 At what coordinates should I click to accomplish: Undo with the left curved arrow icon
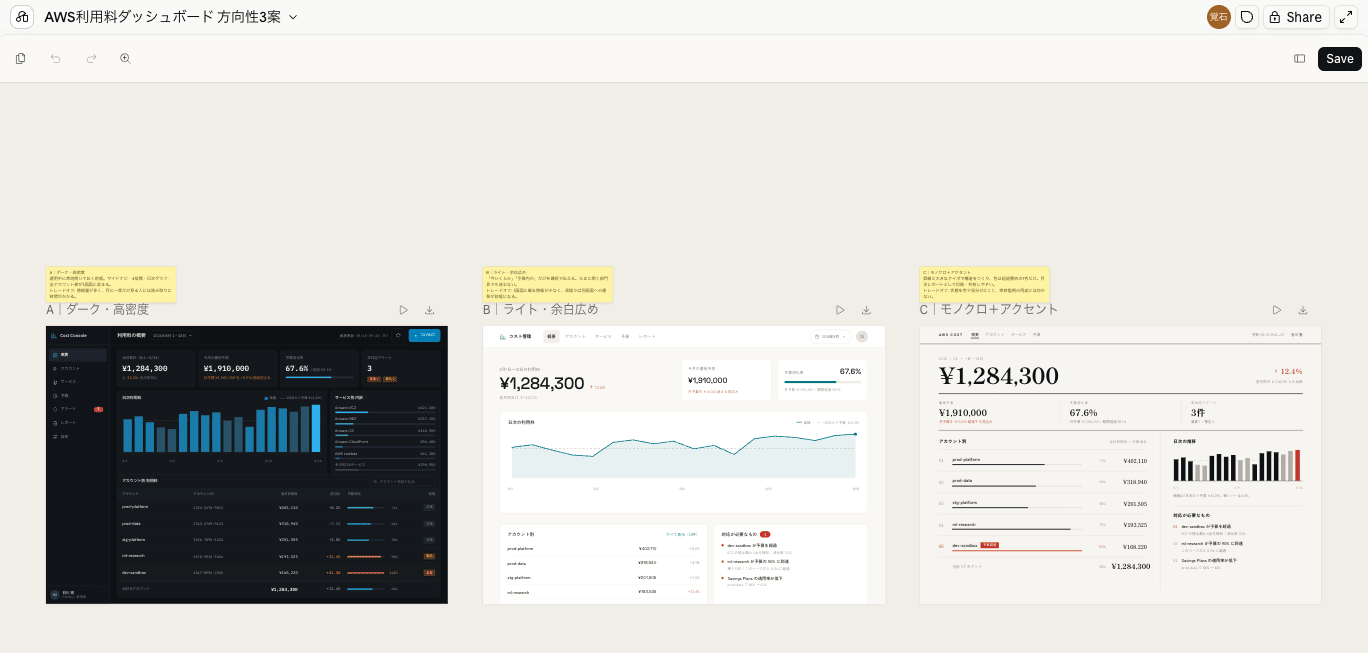(56, 59)
